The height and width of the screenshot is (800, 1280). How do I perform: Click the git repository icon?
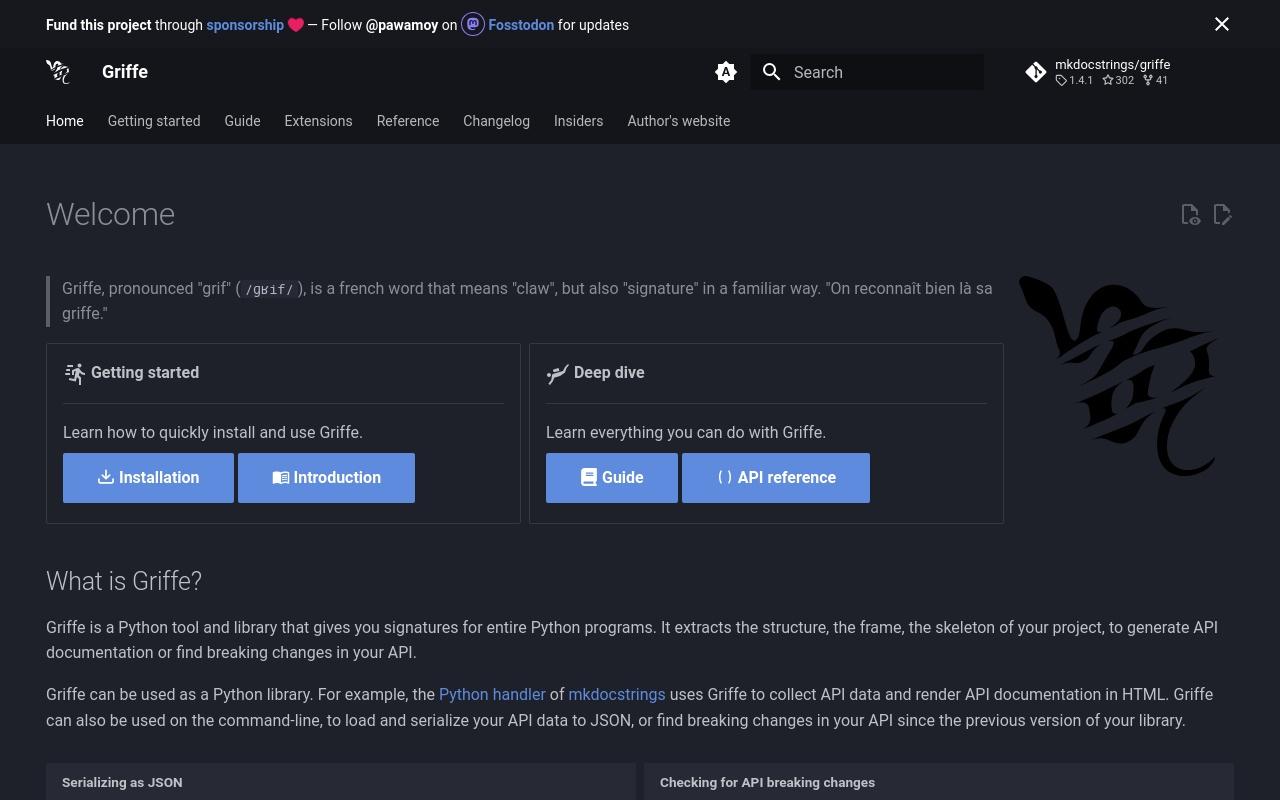click(1036, 72)
